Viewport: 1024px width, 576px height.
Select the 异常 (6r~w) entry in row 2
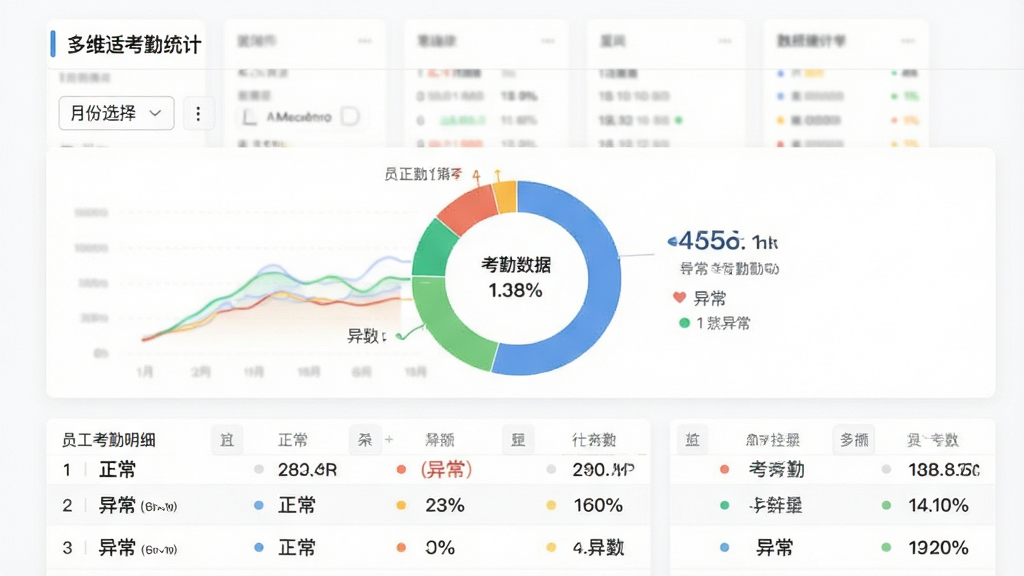click(138, 505)
